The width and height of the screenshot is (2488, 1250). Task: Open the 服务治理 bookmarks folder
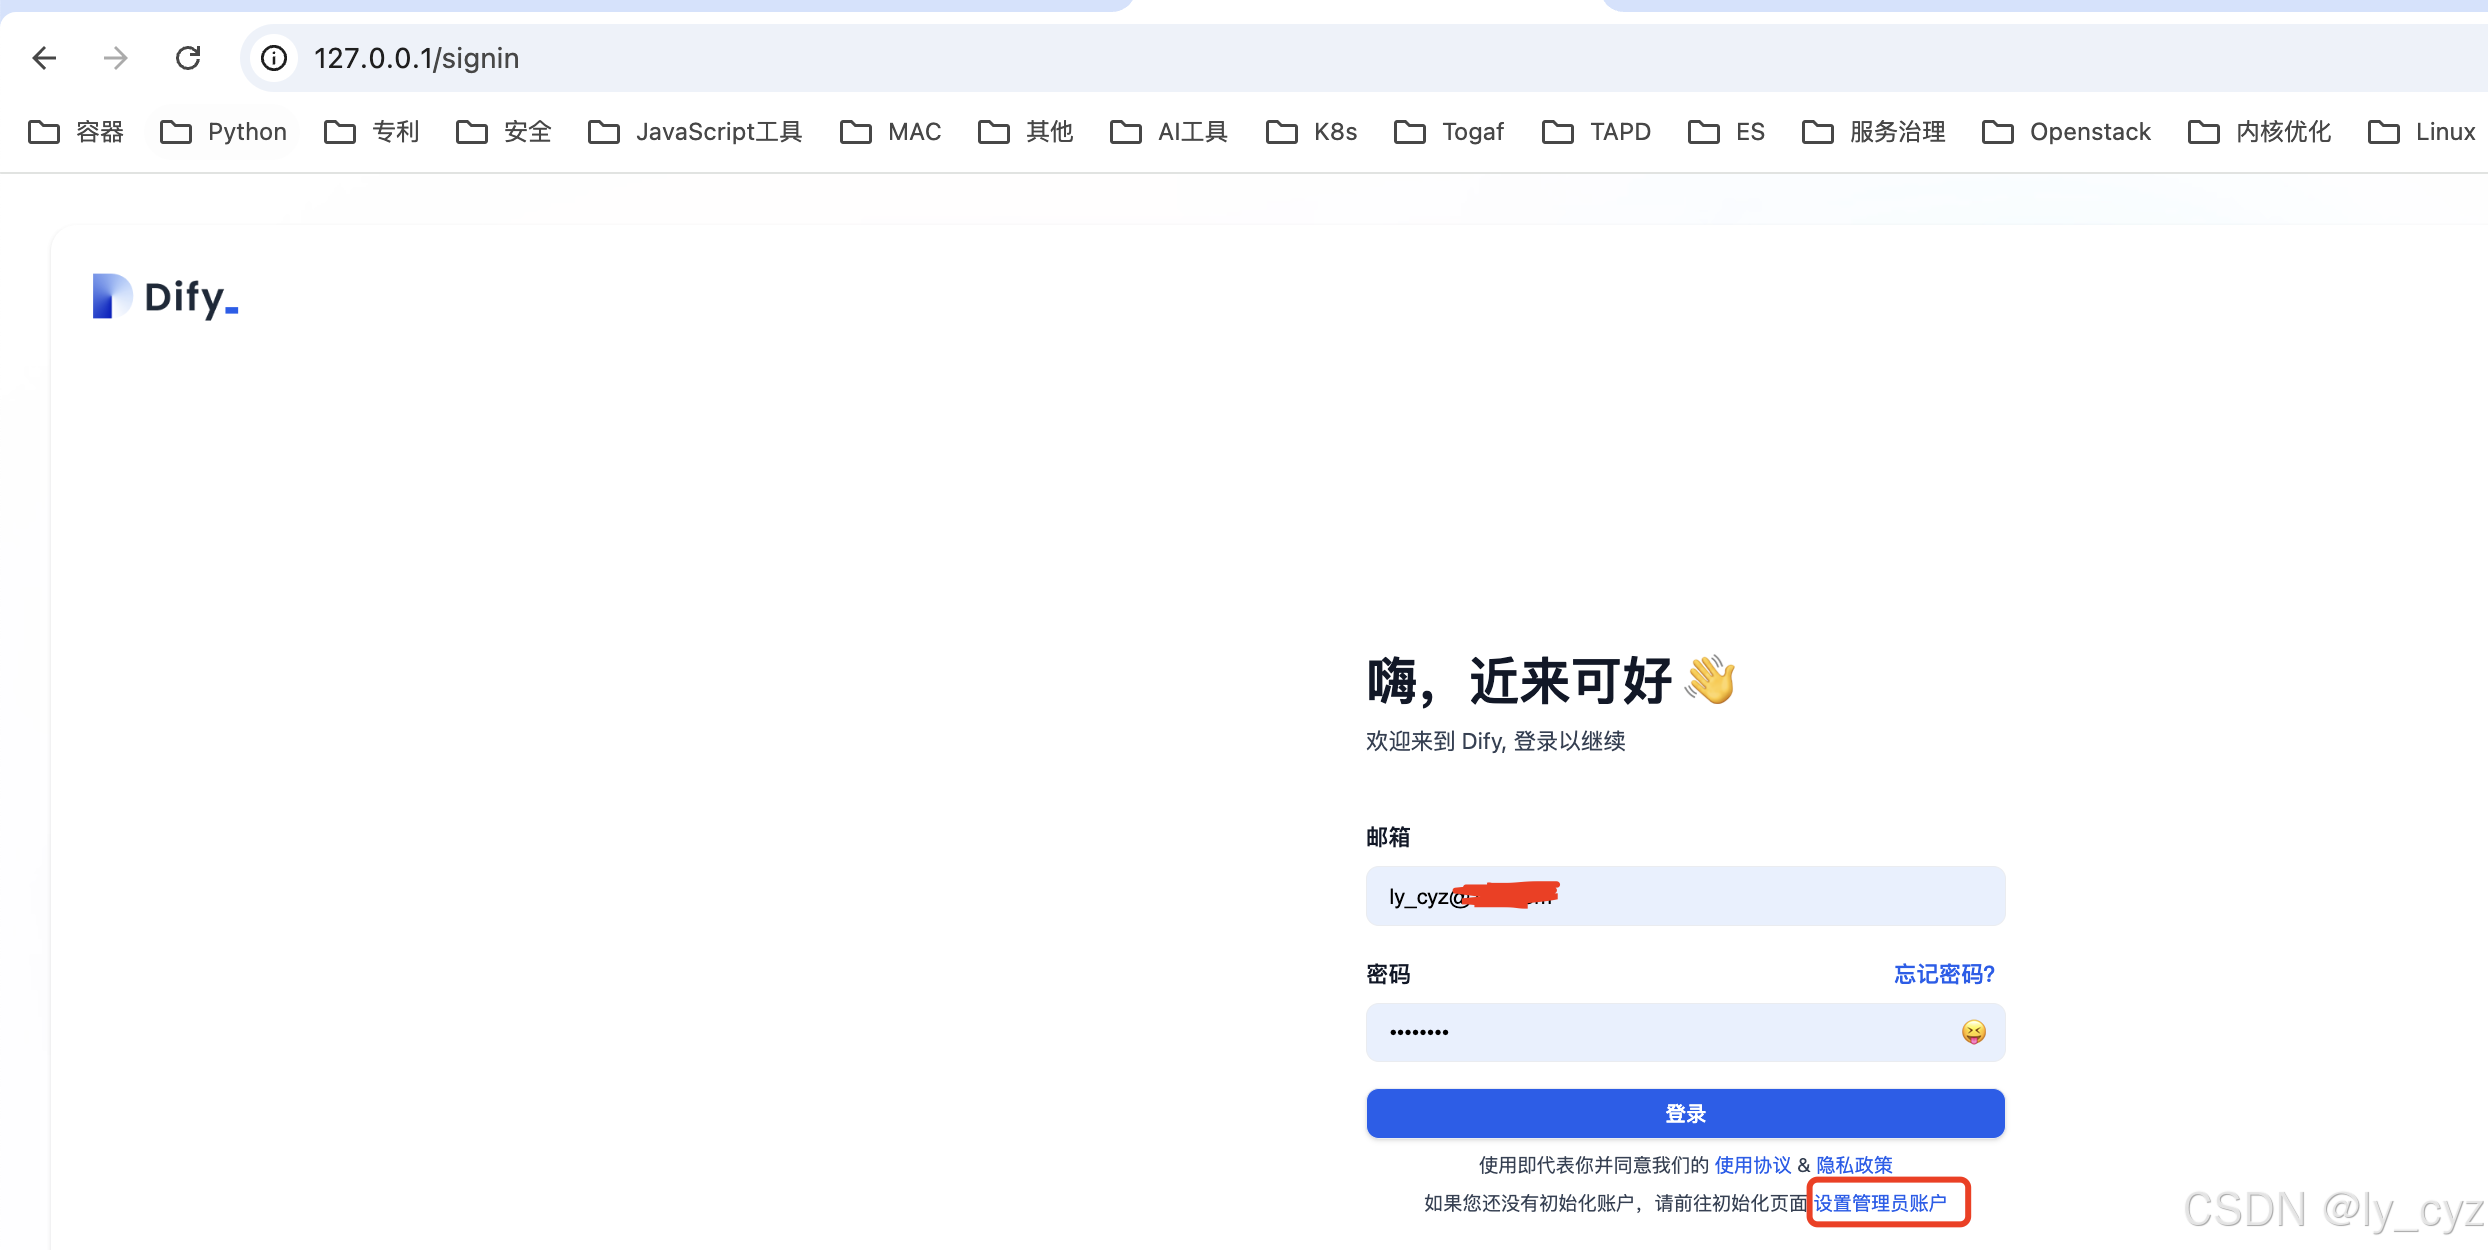tap(1873, 132)
